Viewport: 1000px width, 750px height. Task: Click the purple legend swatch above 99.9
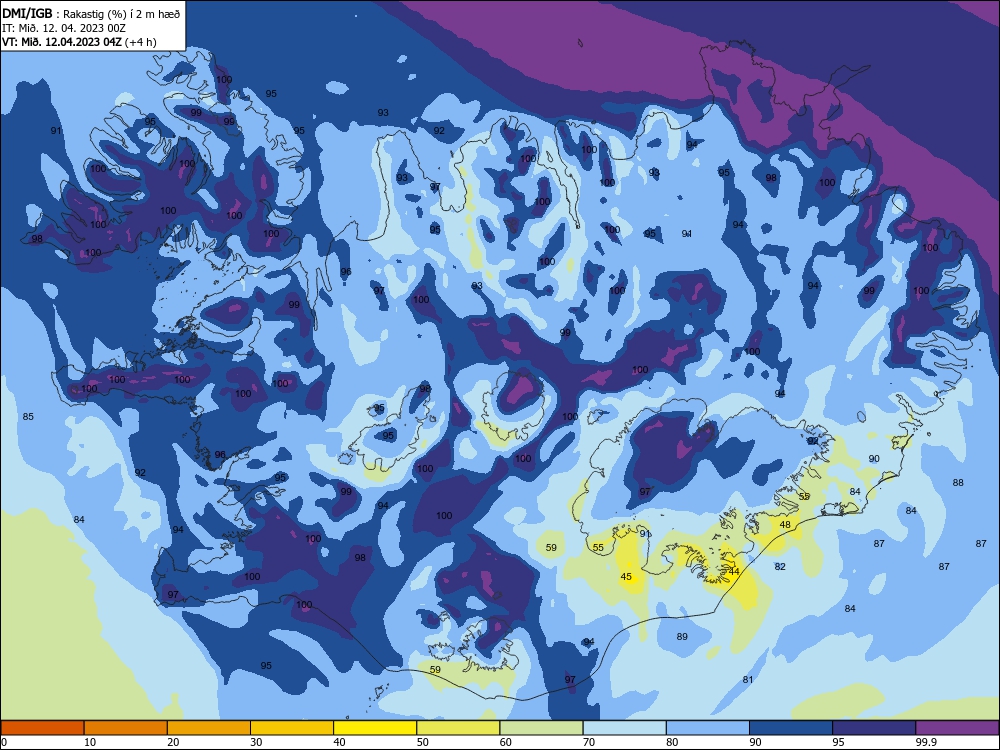pos(957,728)
